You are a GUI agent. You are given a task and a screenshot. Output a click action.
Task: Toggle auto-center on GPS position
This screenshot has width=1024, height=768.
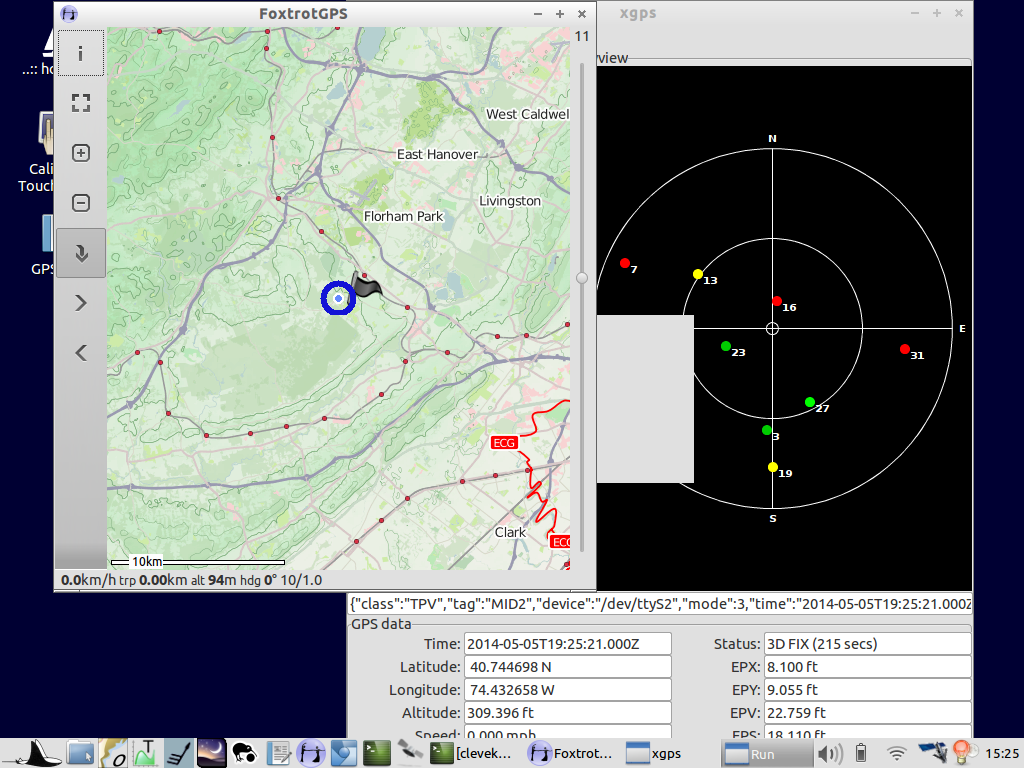80,253
